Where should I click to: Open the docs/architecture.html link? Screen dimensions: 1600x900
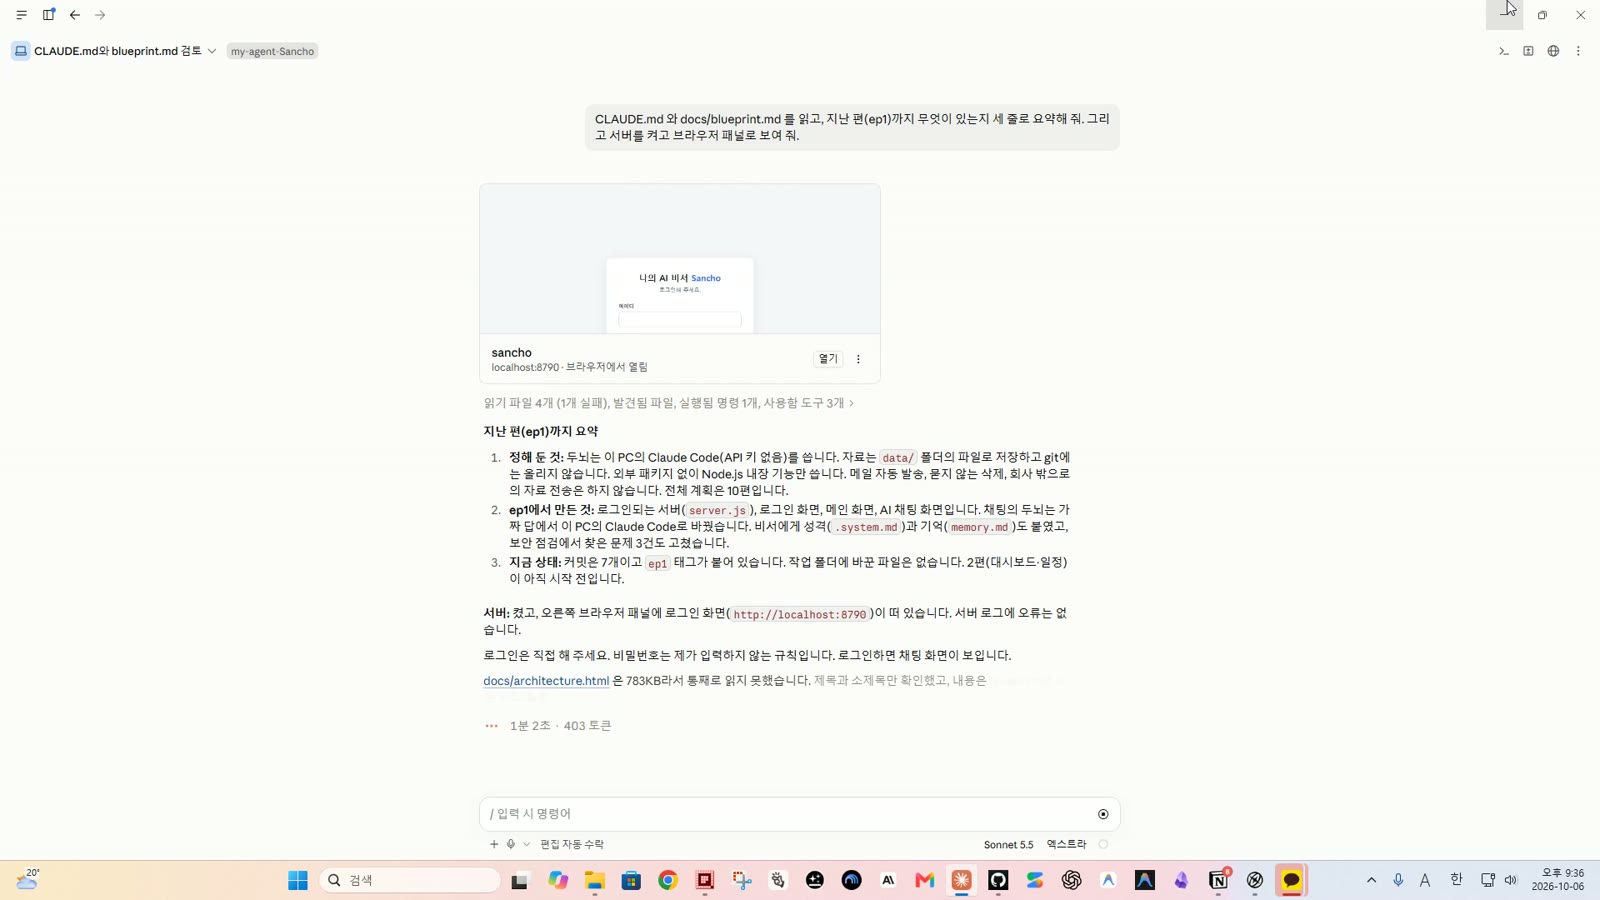coord(546,681)
